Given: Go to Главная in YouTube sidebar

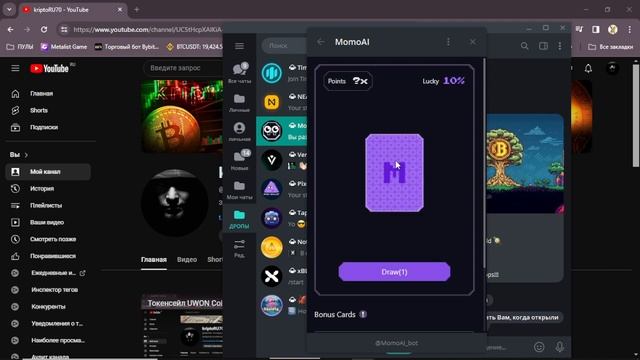Looking at the screenshot, I should (x=48, y=93).
